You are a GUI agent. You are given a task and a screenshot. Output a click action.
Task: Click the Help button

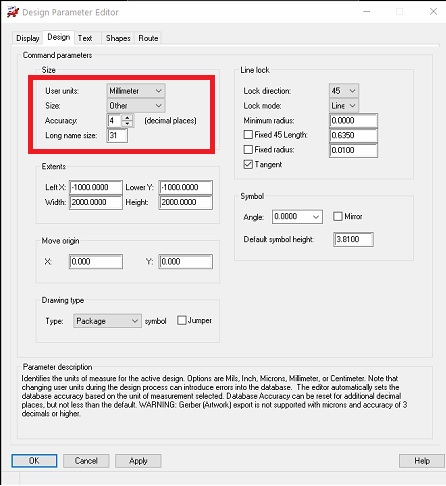click(422, 461)
